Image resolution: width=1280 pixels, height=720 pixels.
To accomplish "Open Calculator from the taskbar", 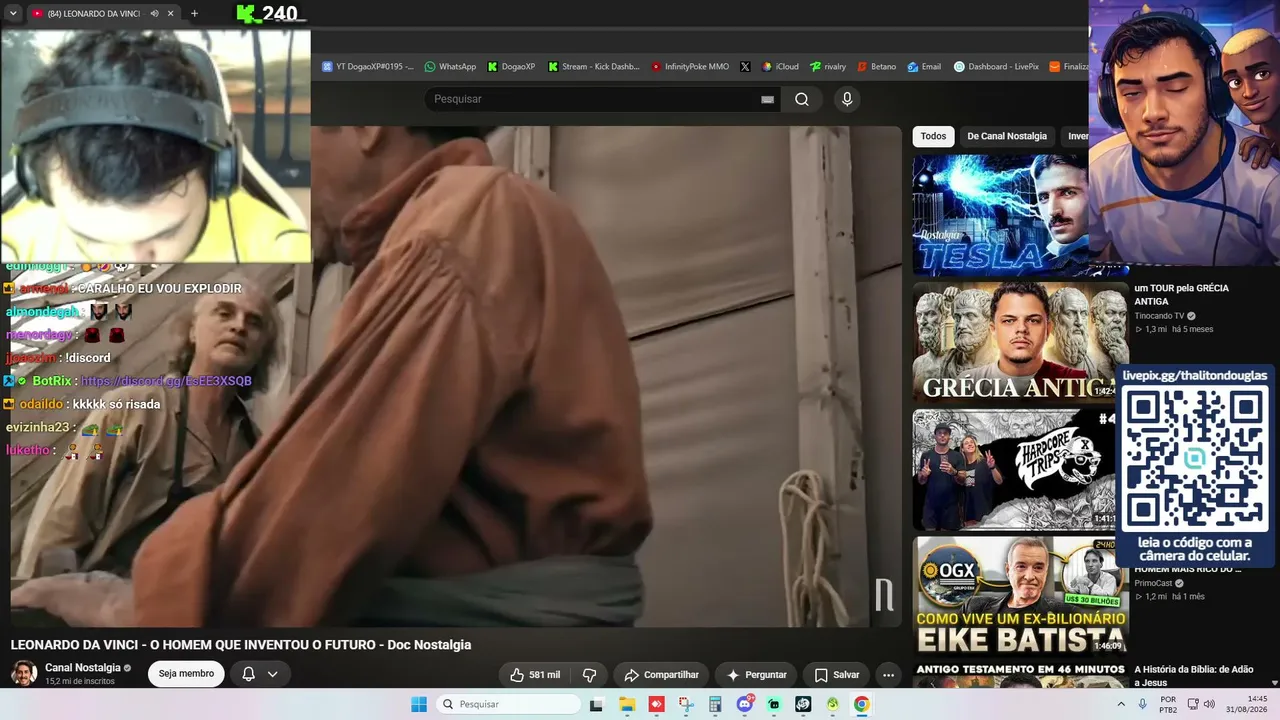I will (x=715, y=704).
